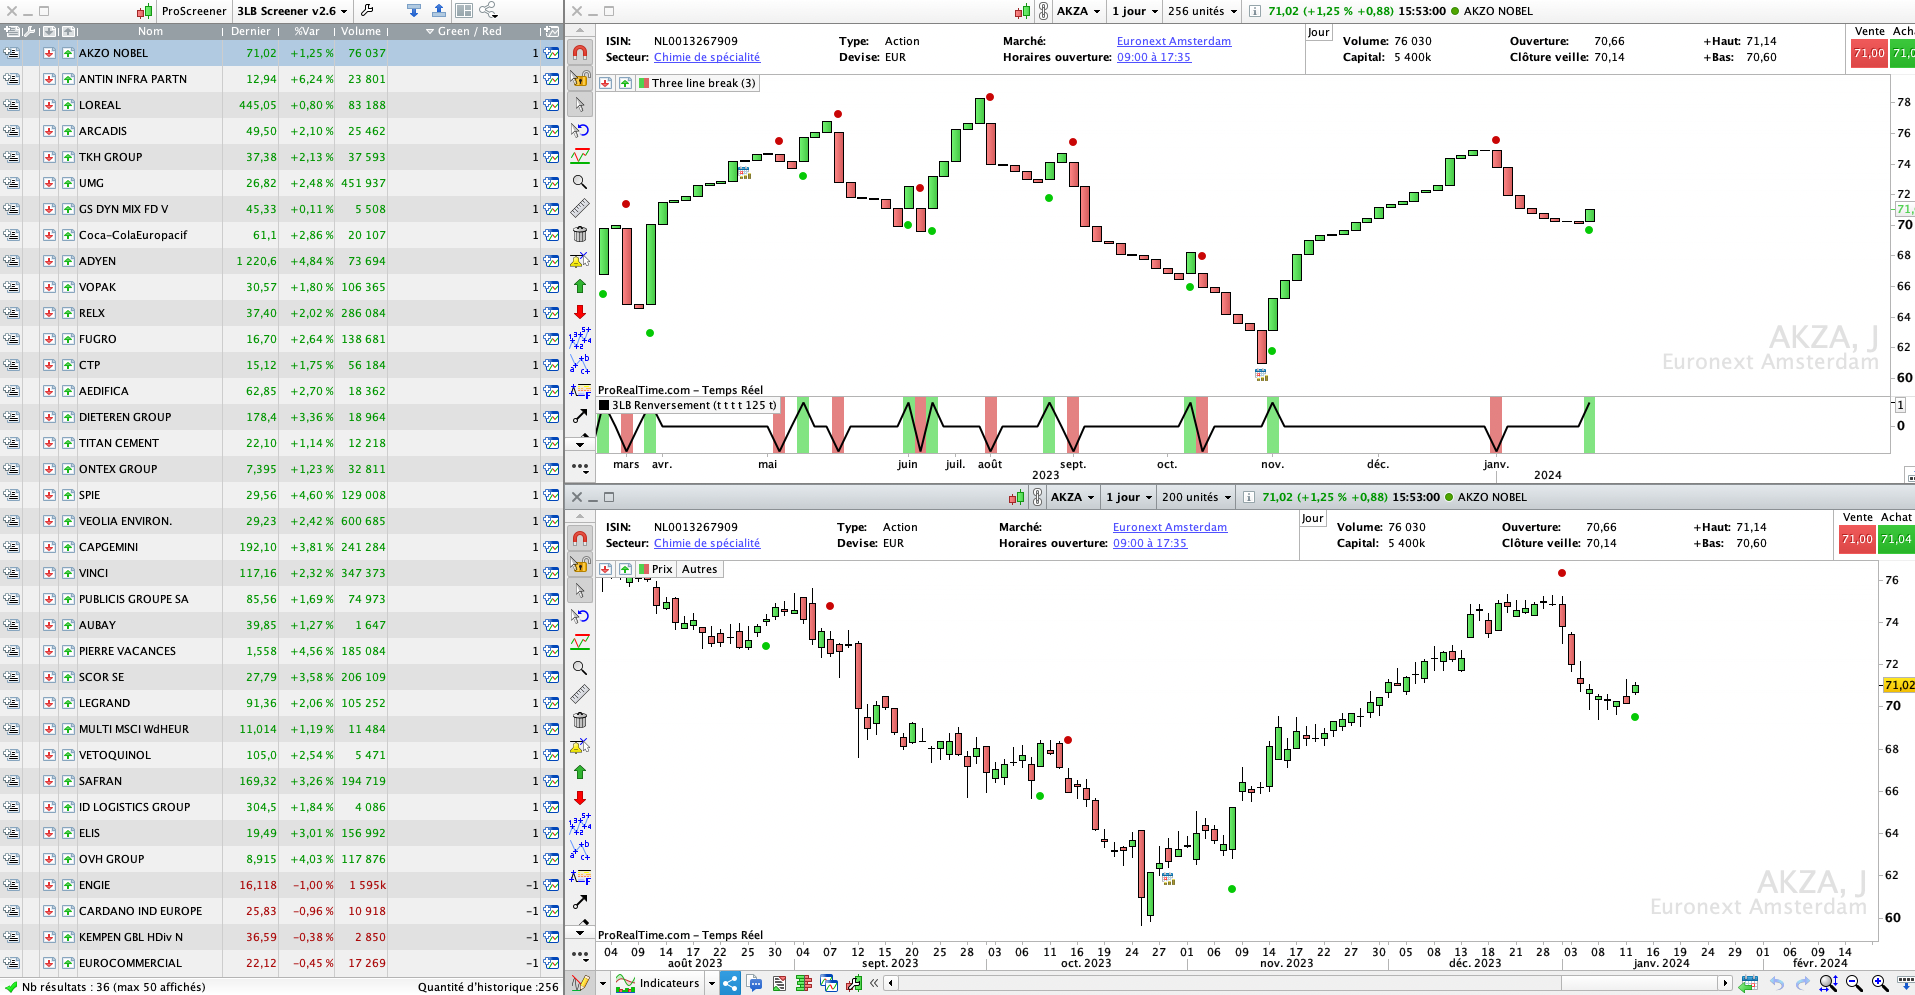
Task: Toggle cursor lock in bottom chart toolbar
Action: [x=580, y=564]
